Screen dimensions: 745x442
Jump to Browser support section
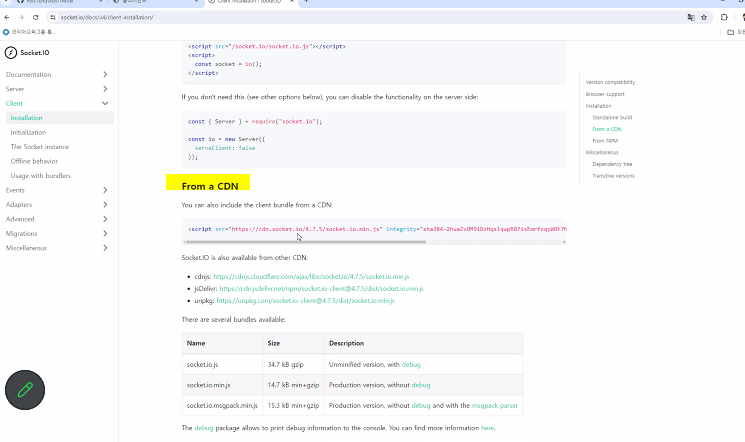[605, 94]
